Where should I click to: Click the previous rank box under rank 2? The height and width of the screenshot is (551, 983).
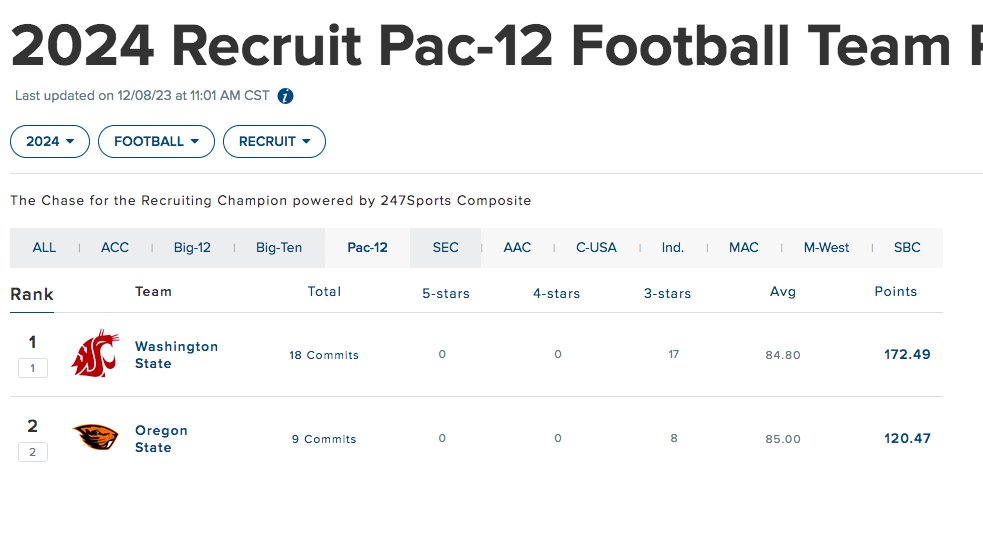(33, 452)
